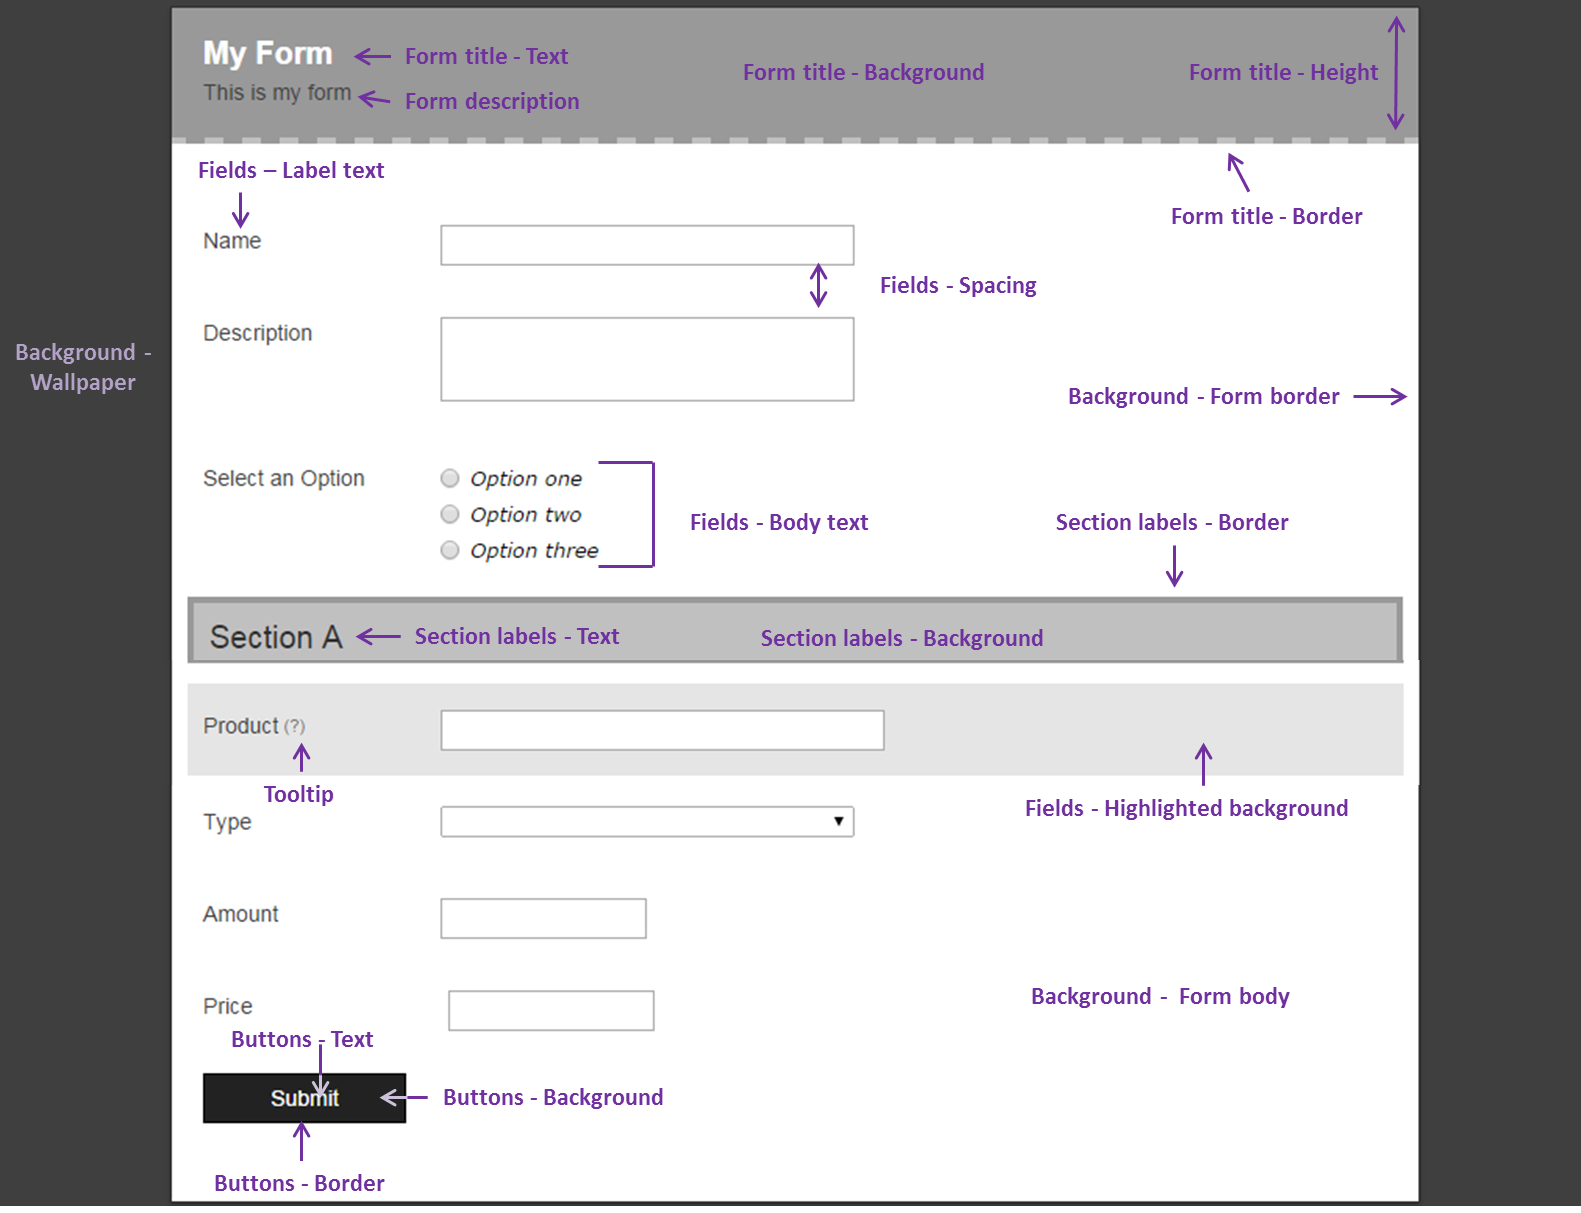
Task: Click the Name text input field
Action: click(647, 245)
